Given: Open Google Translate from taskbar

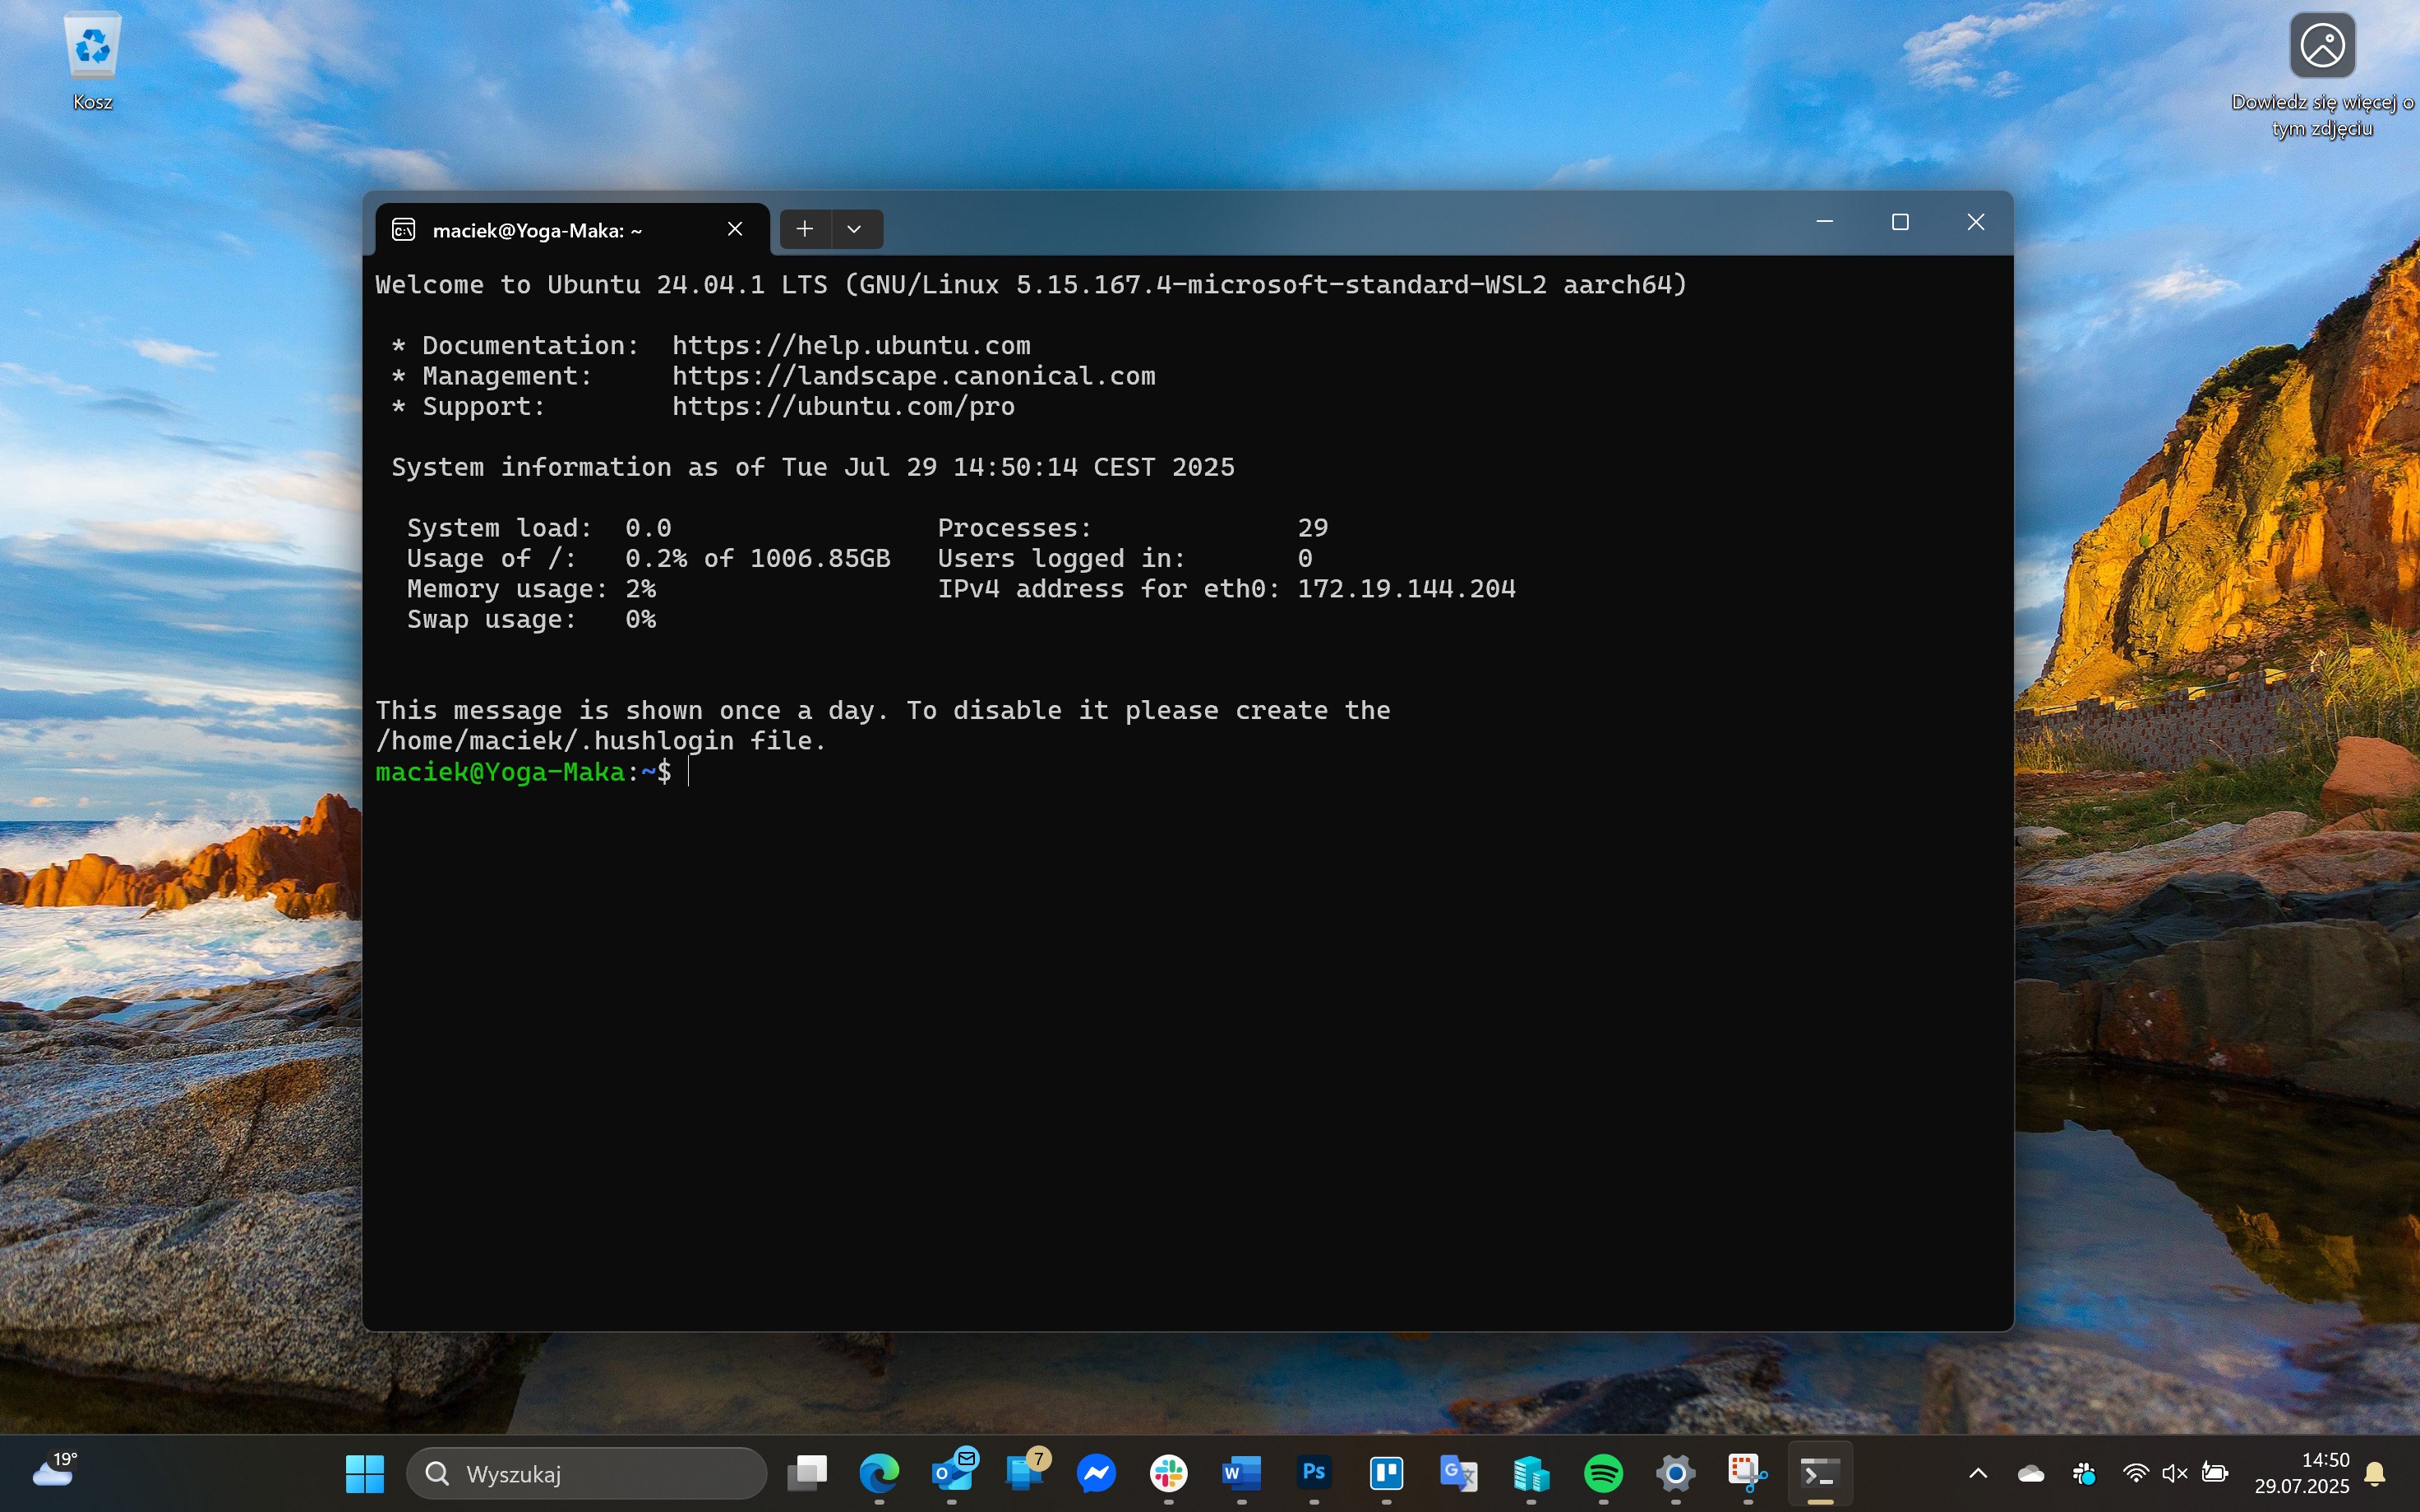Looking at the screenshot, I should pyautogui.click(x=1459, y=1474).
